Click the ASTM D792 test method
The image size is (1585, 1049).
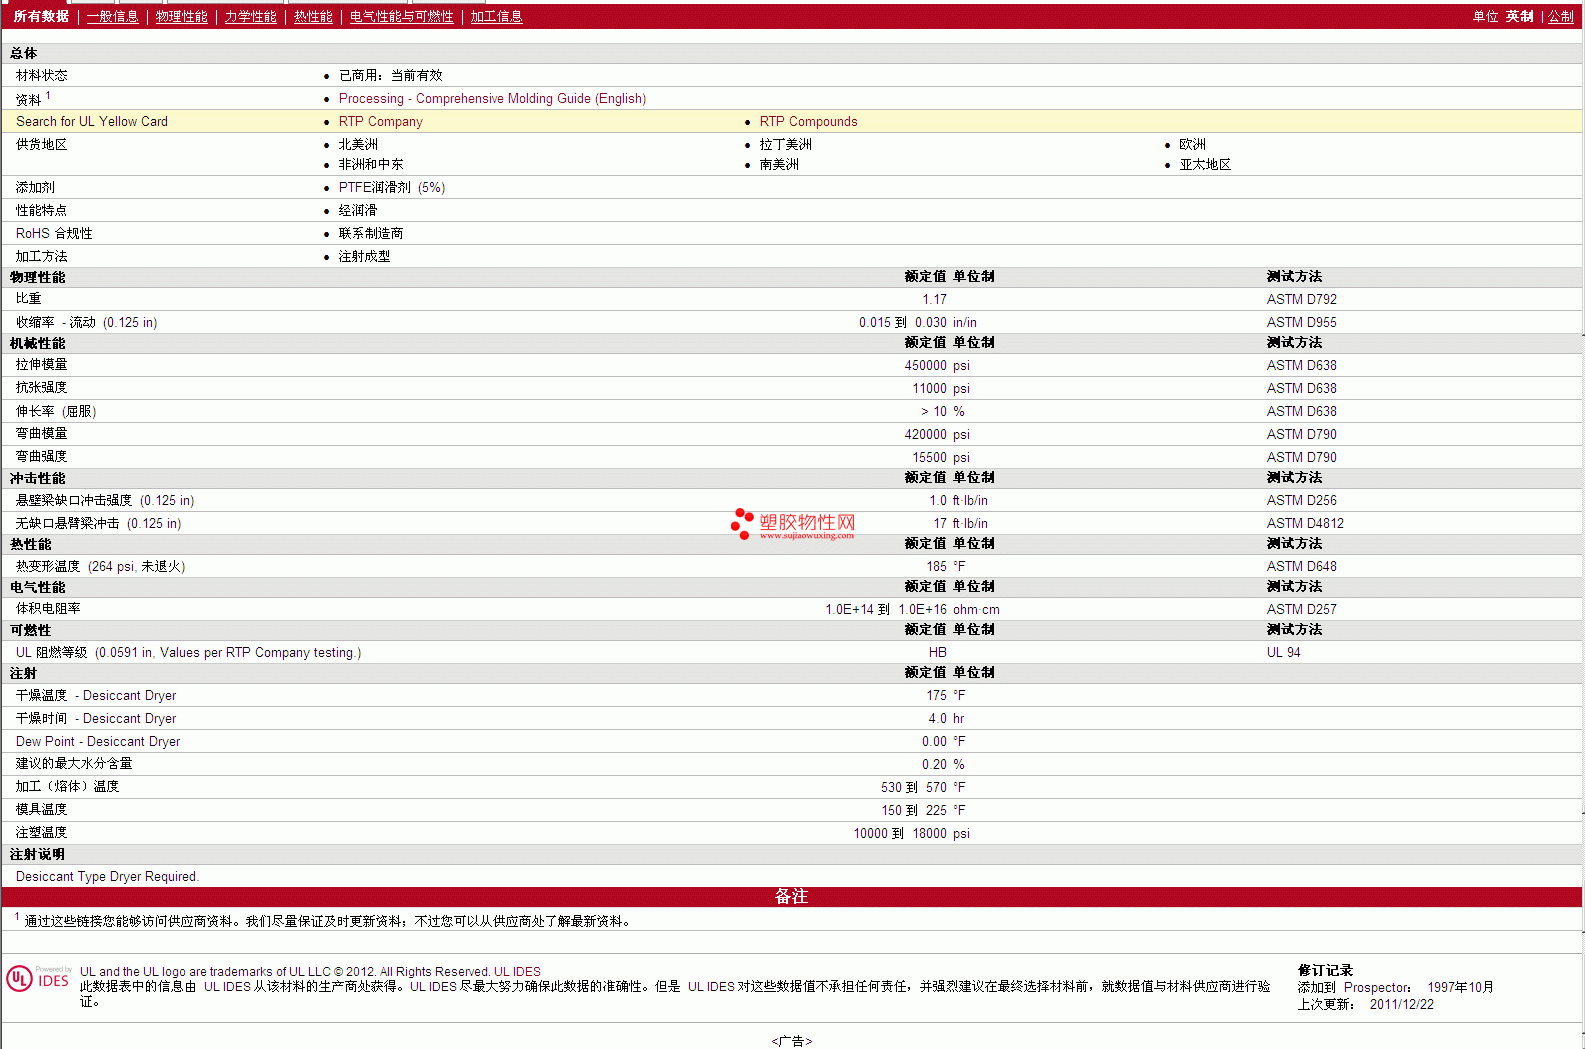1301,299
